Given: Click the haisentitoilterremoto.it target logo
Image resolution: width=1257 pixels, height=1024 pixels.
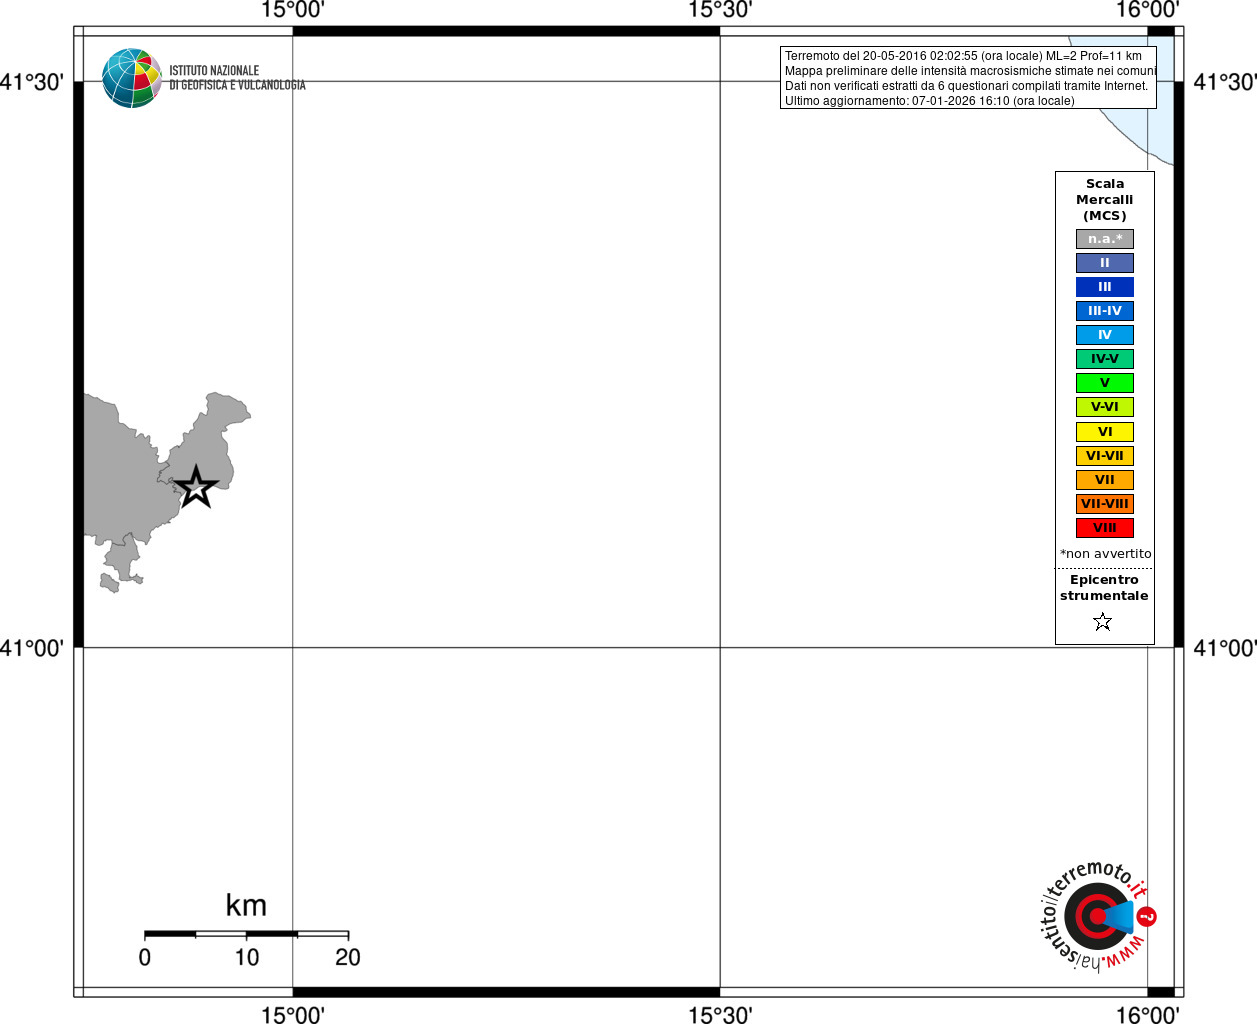Looking at the screenshot, I should pyautogui.click(x=1097, y=916).
